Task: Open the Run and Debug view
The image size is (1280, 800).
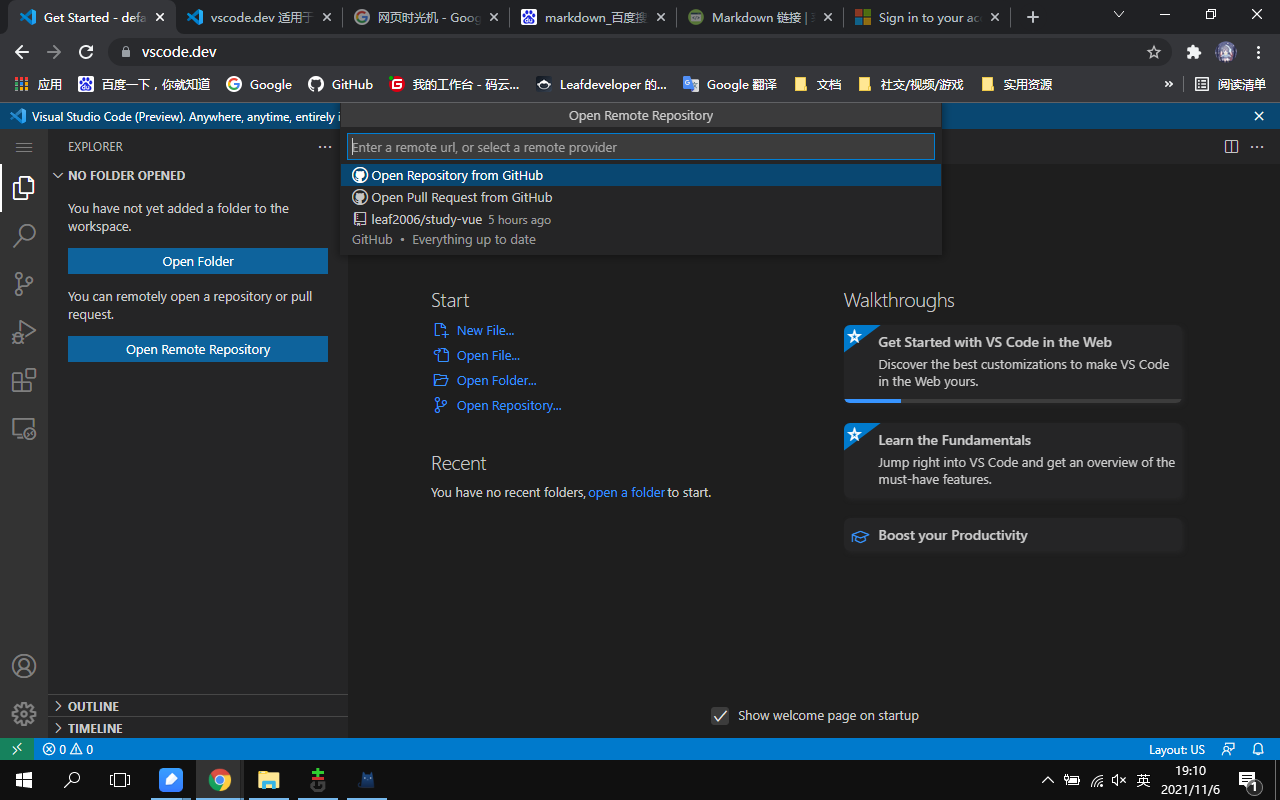Action: coord(24,332)
